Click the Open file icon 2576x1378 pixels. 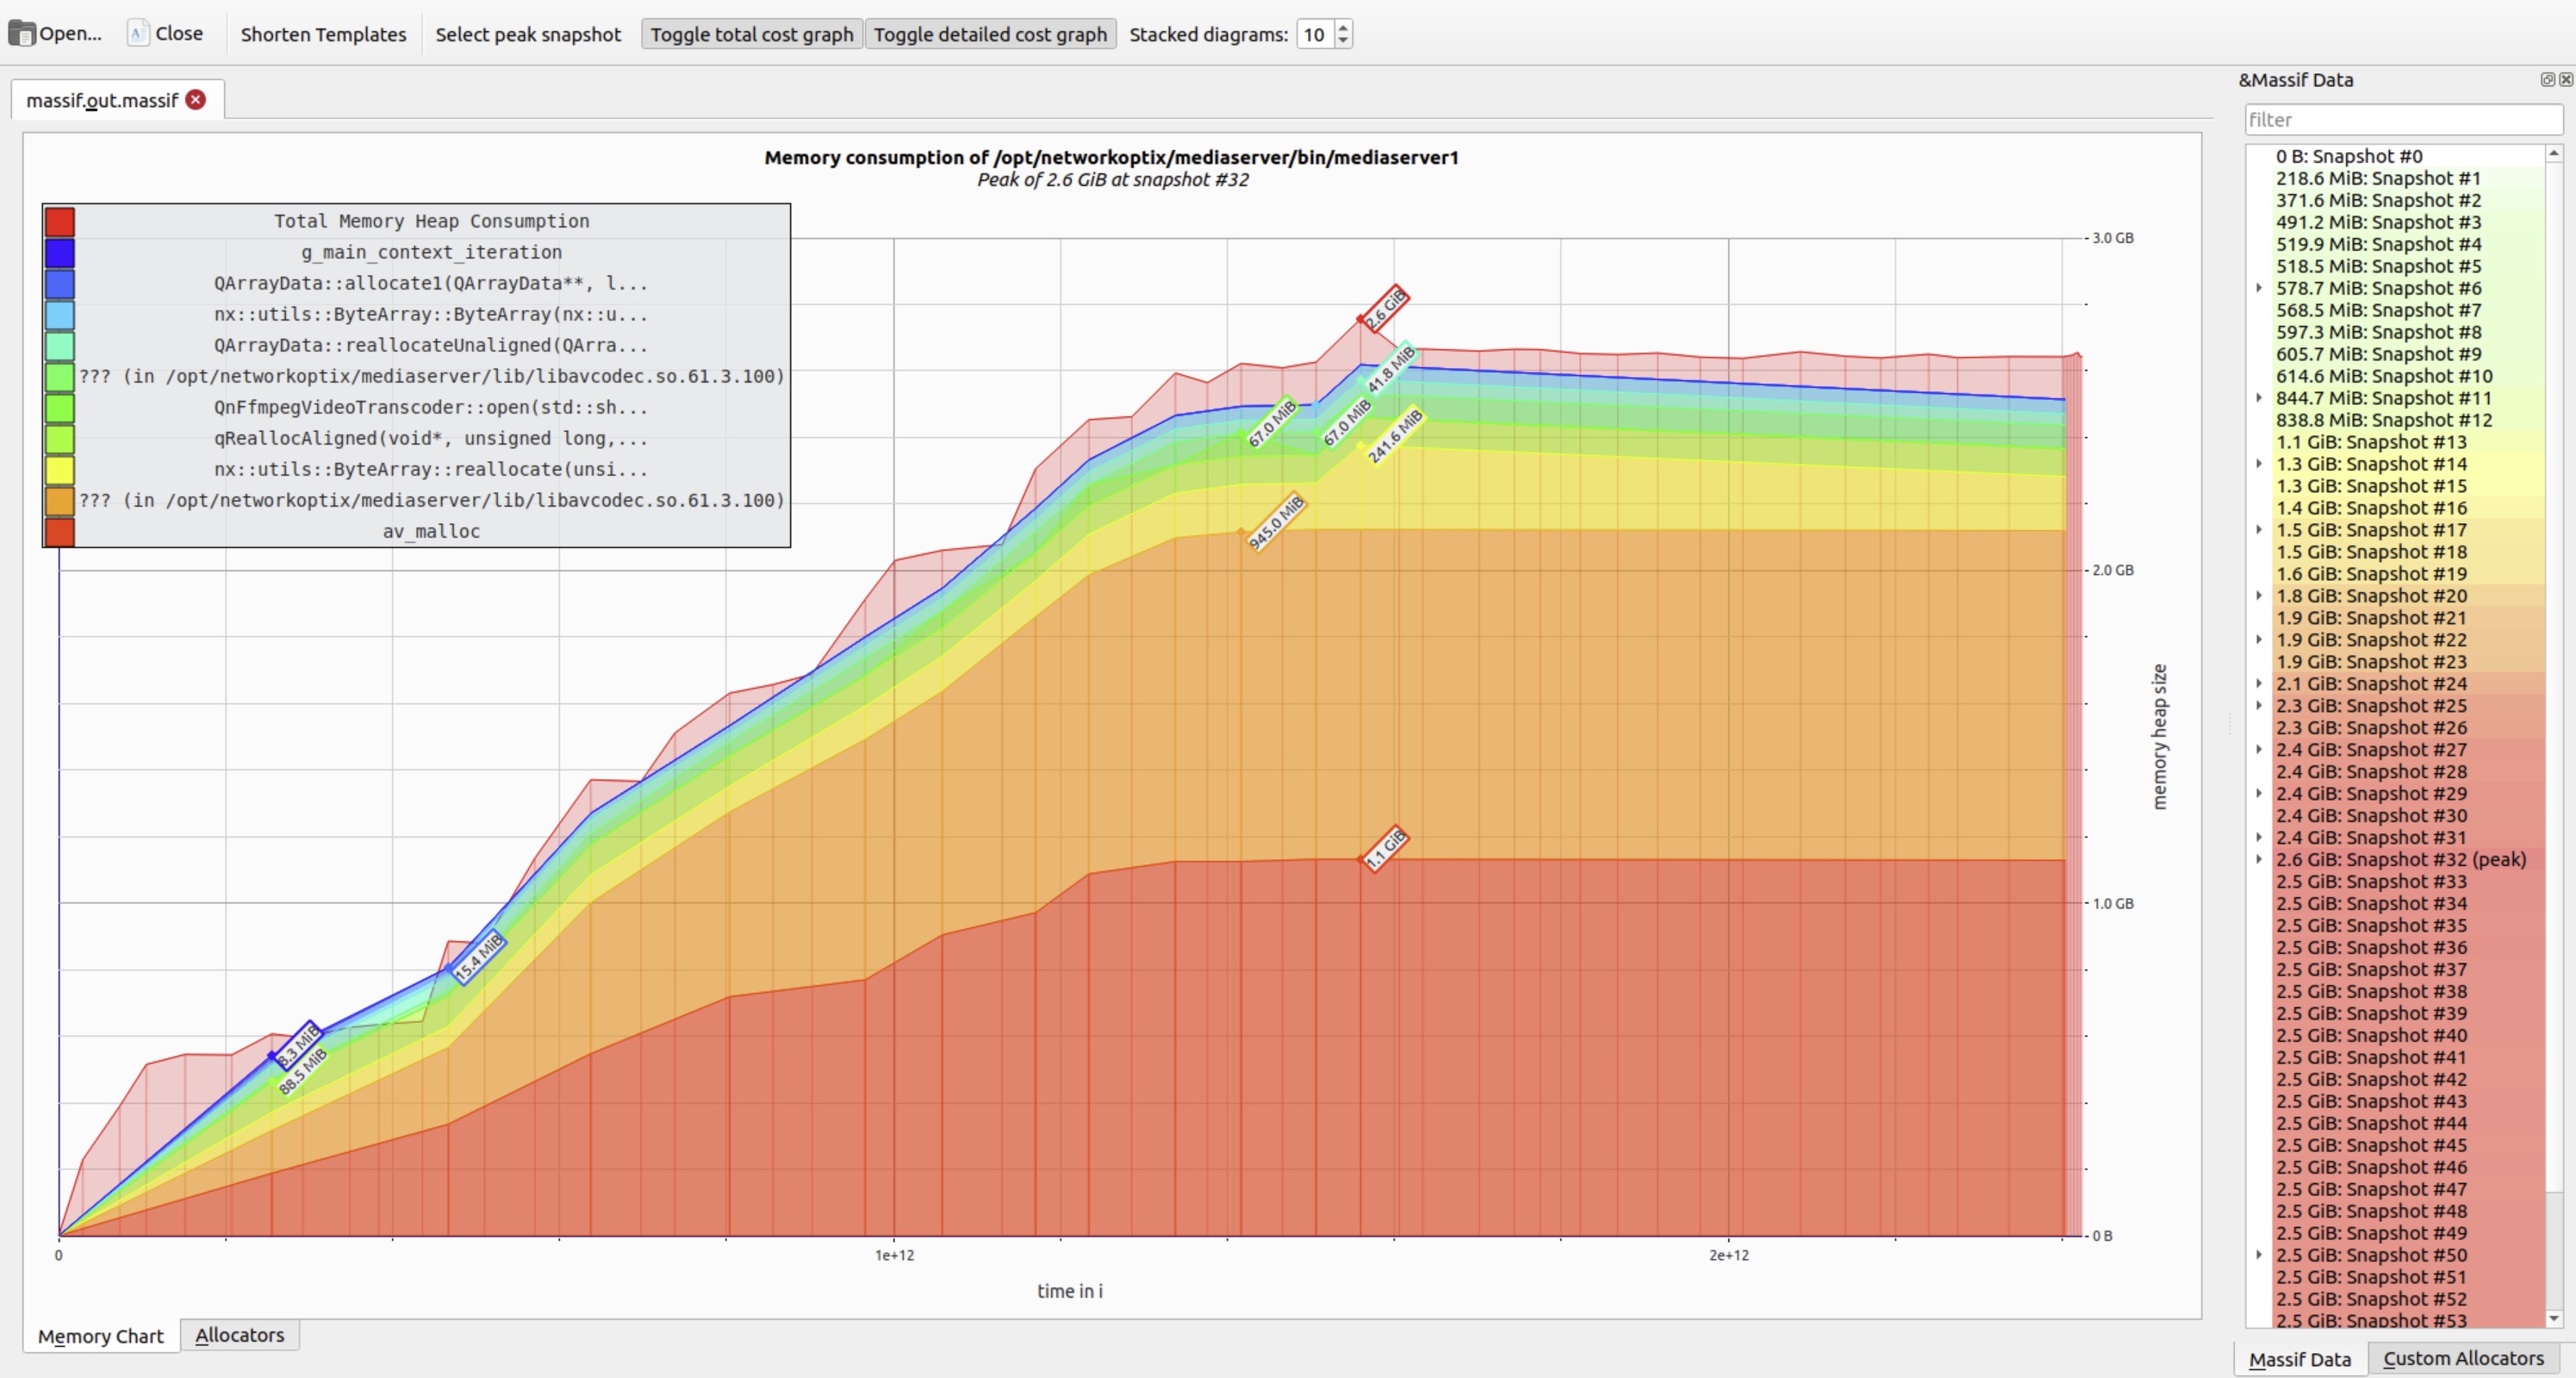click(22, 34)
